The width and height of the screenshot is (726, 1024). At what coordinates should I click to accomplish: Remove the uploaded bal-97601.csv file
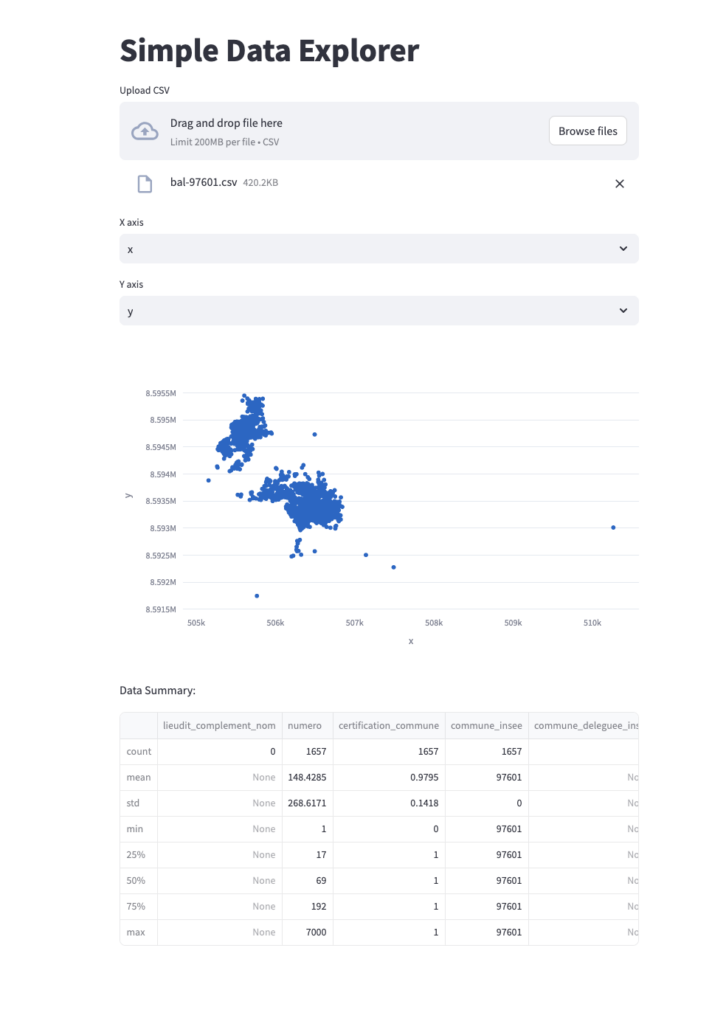(x=619, y=183)
